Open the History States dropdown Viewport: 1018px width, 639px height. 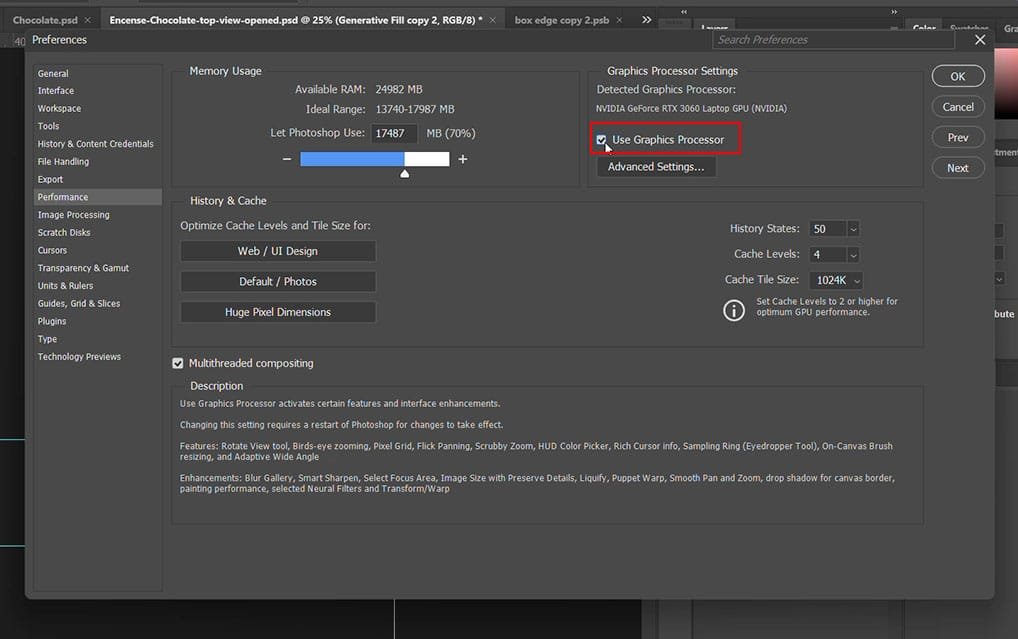[853, 229]
